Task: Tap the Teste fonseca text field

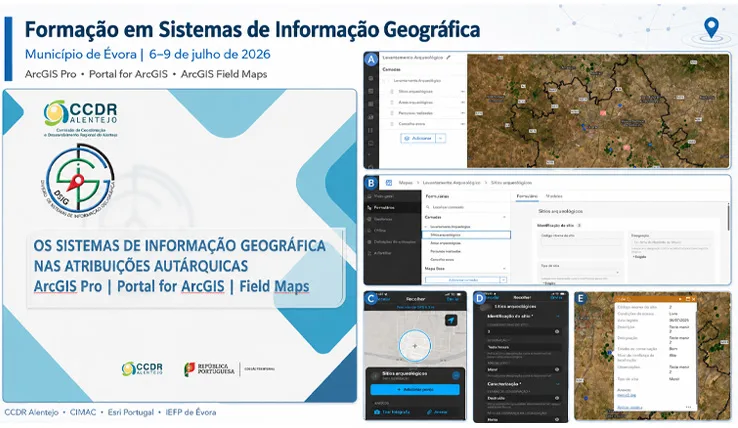Action: pyautogui.click(x=523, y=347)
